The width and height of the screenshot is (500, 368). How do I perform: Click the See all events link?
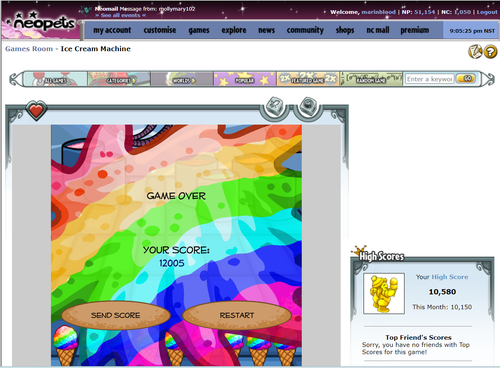pos(120,15)
